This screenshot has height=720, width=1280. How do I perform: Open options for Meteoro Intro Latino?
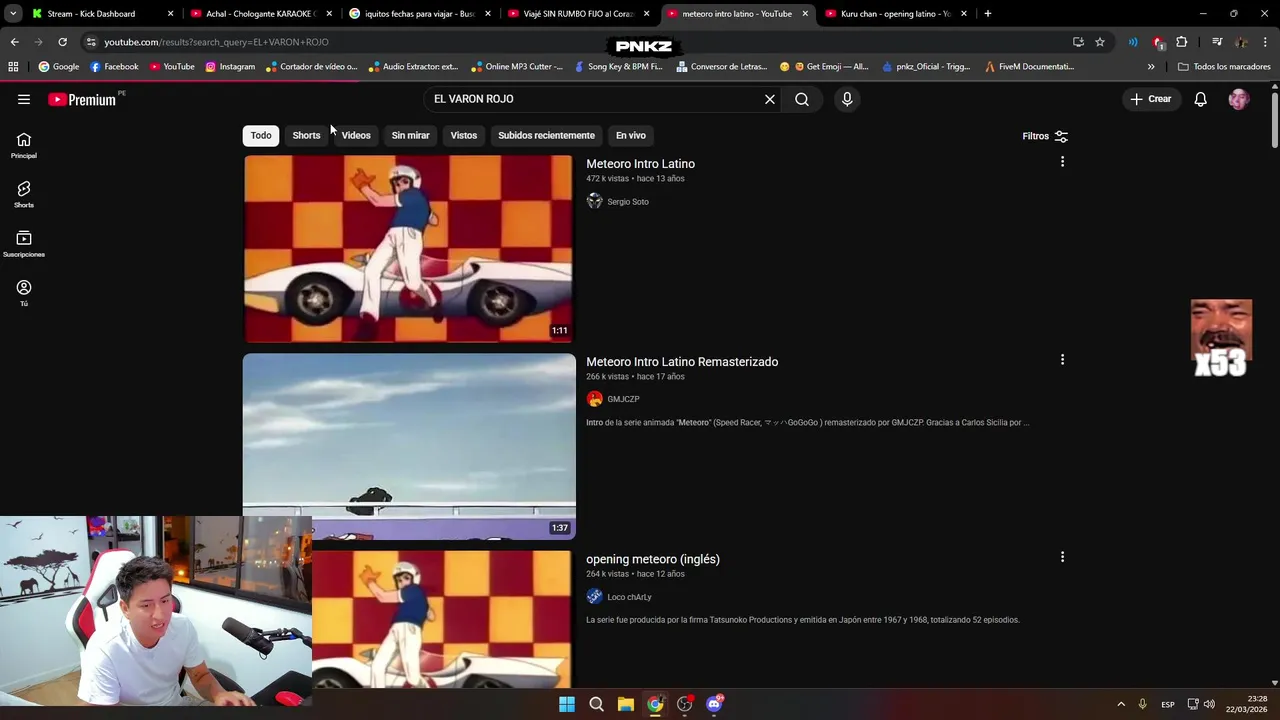point(1062,161)
